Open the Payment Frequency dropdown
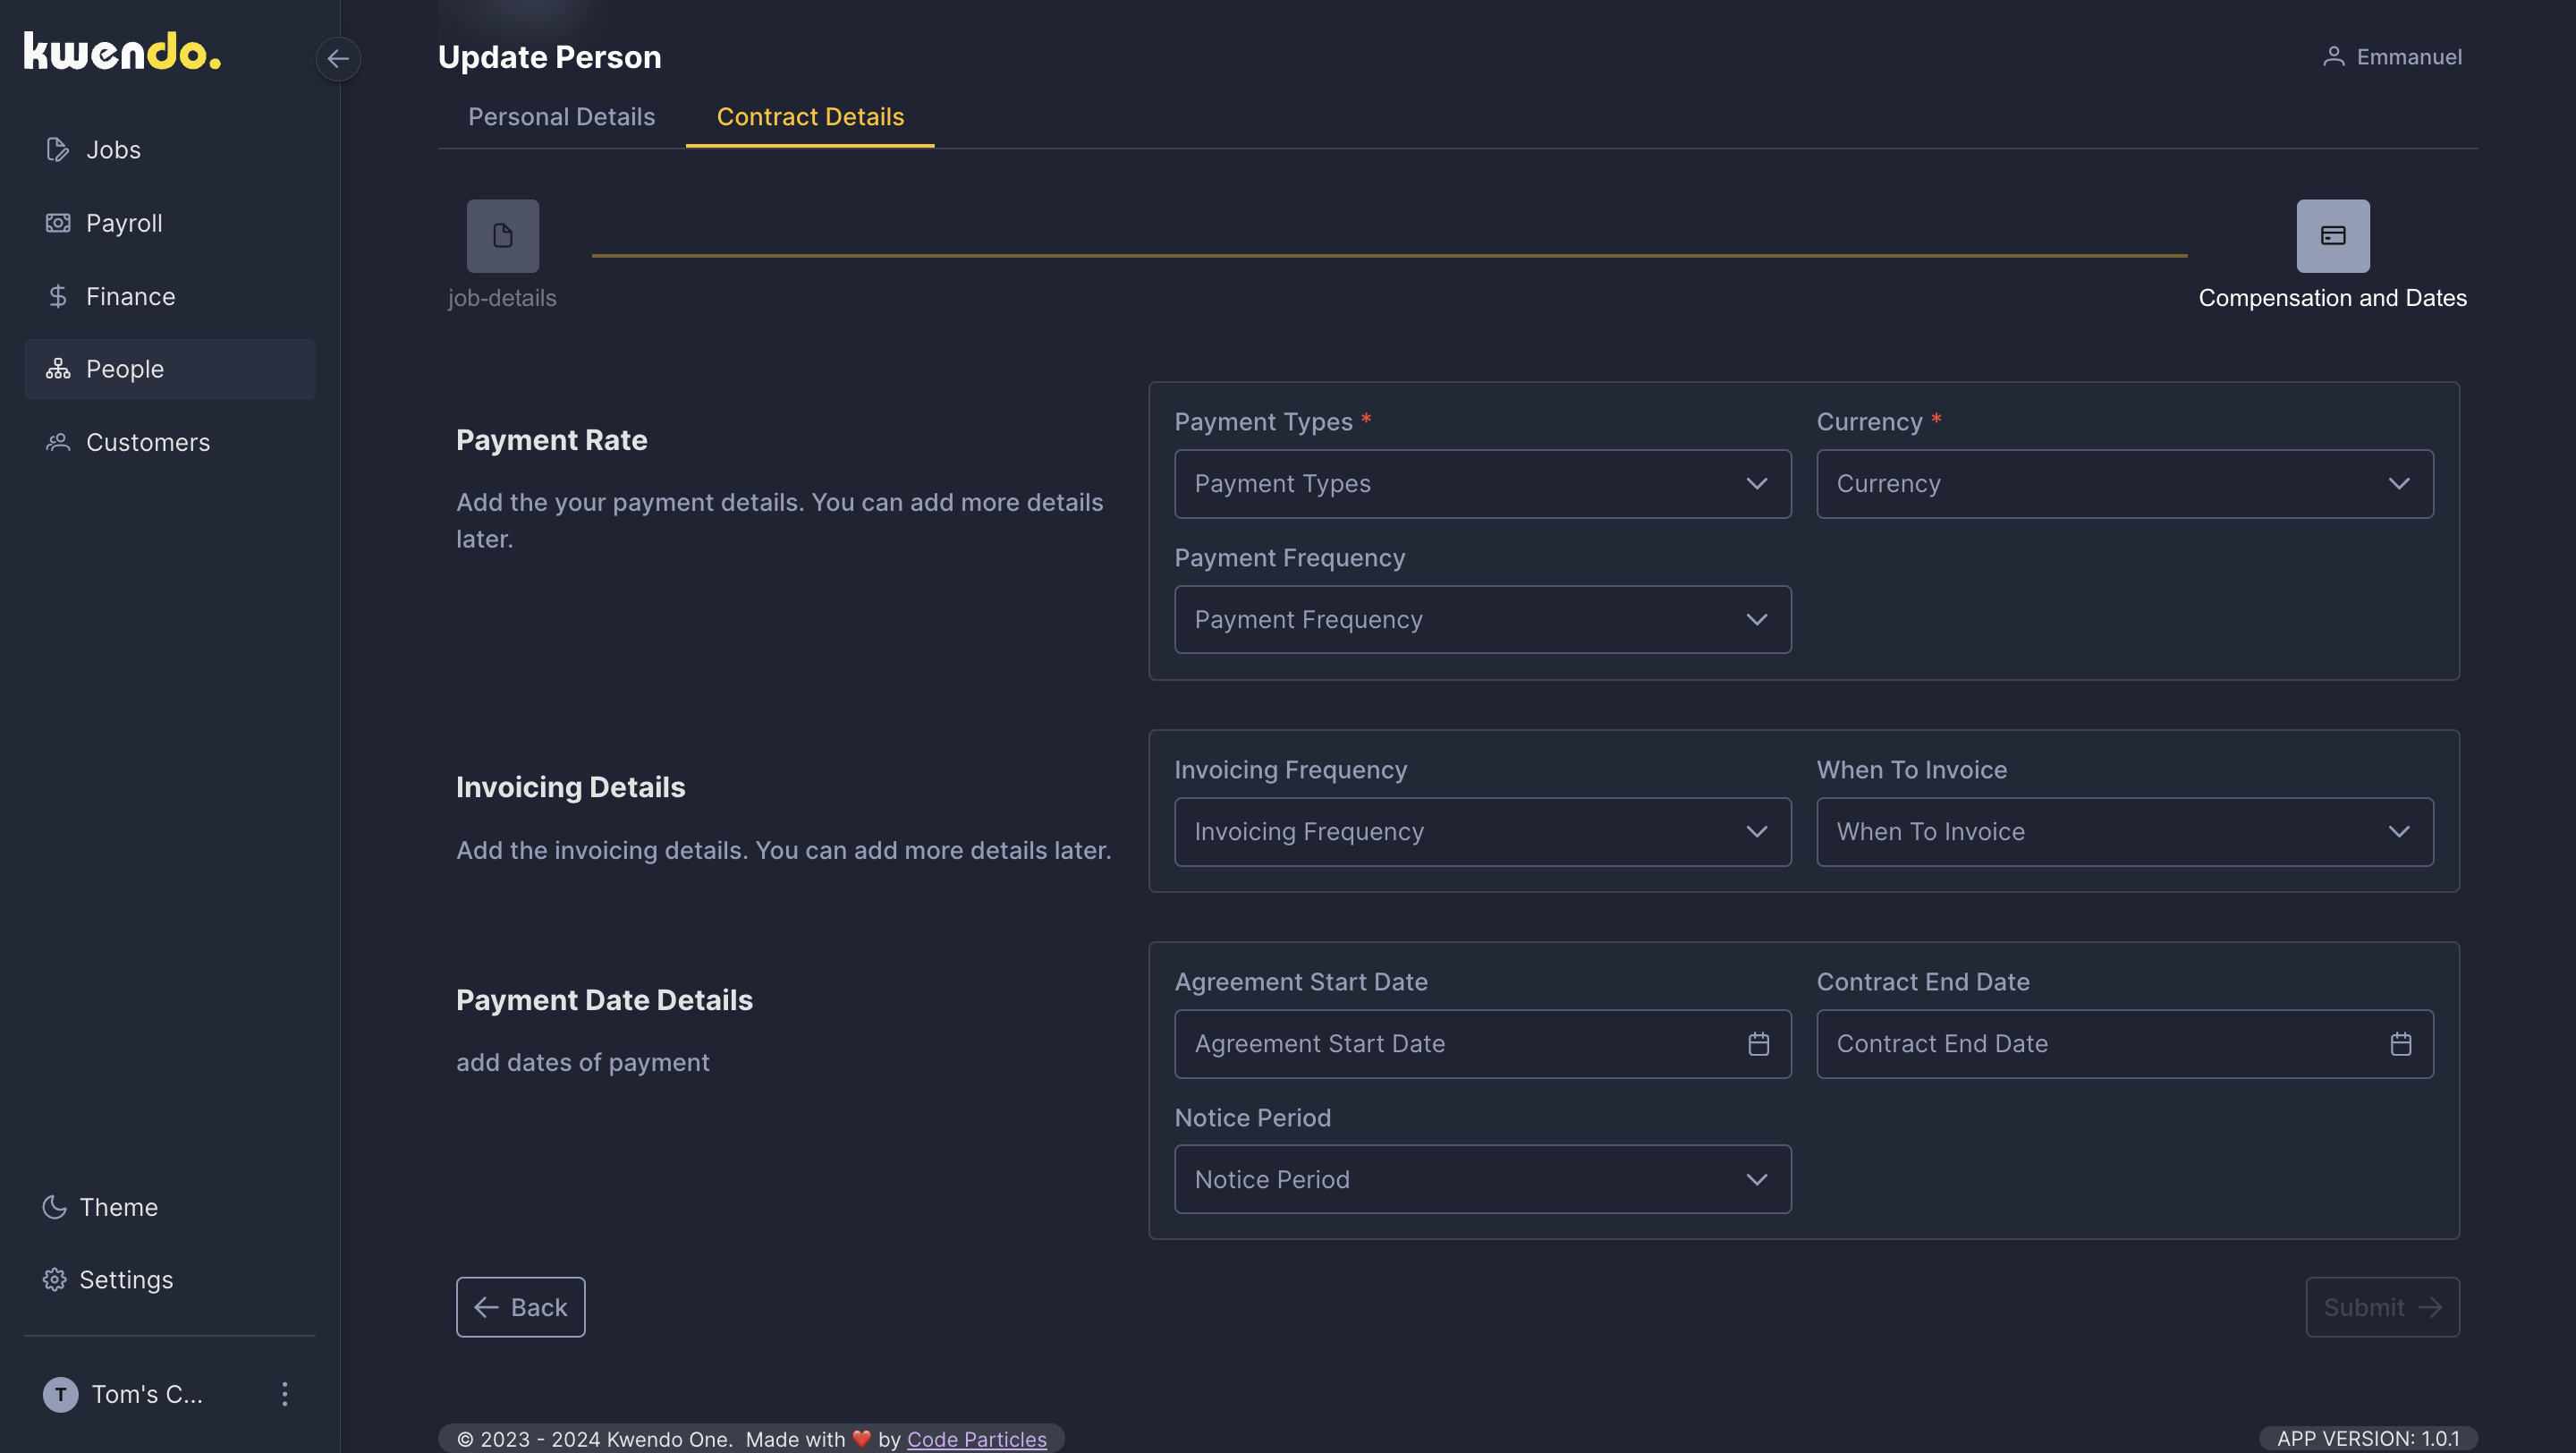The width and height of the screenshot is (2576, 1453). pos(1483,620)
